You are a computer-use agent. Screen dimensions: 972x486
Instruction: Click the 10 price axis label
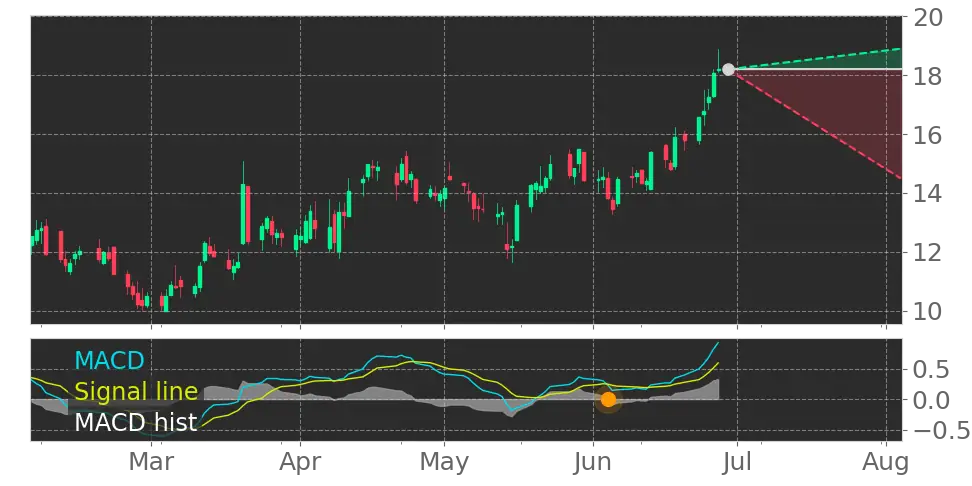click(928, 311)
